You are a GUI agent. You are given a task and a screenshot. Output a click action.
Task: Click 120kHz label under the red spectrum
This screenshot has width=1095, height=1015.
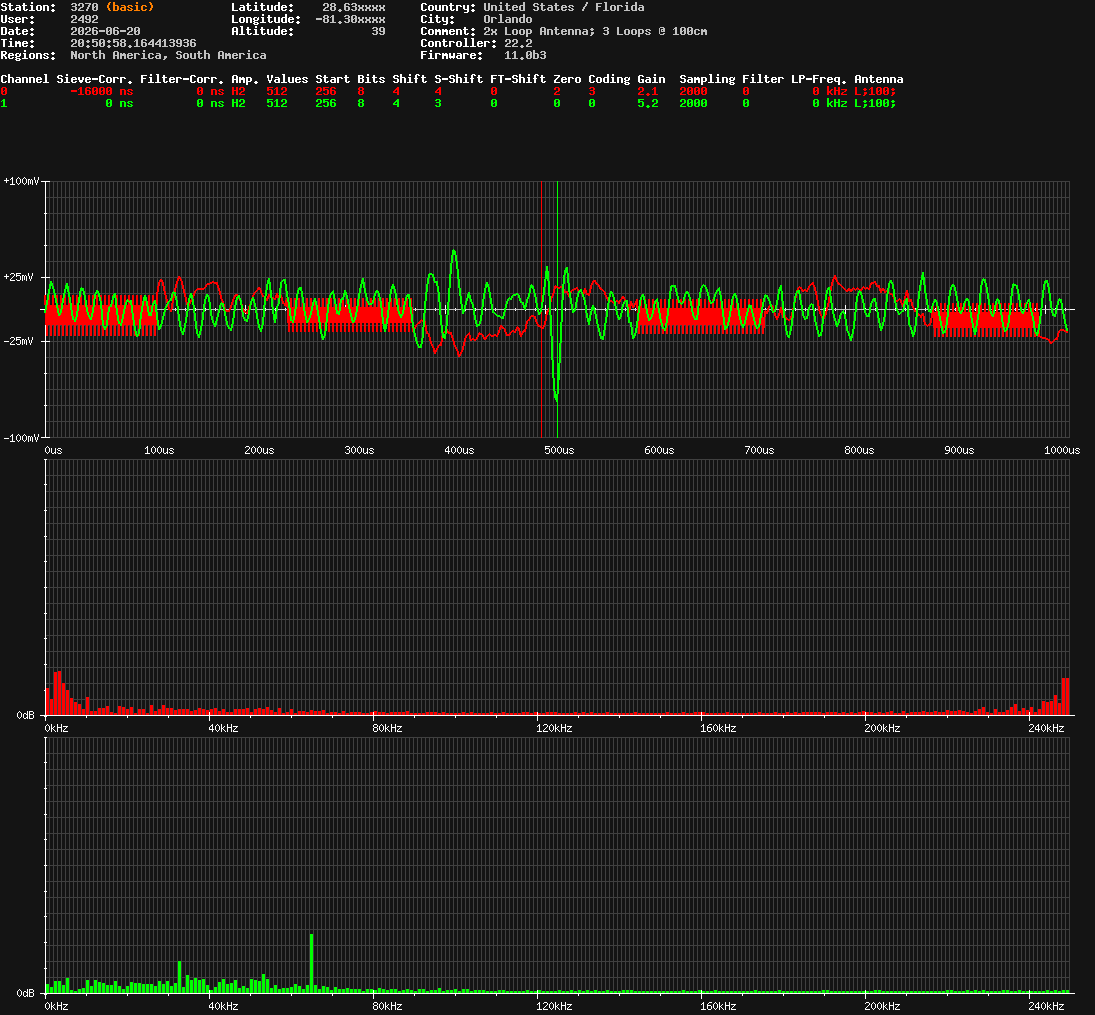tap(554, 729)
